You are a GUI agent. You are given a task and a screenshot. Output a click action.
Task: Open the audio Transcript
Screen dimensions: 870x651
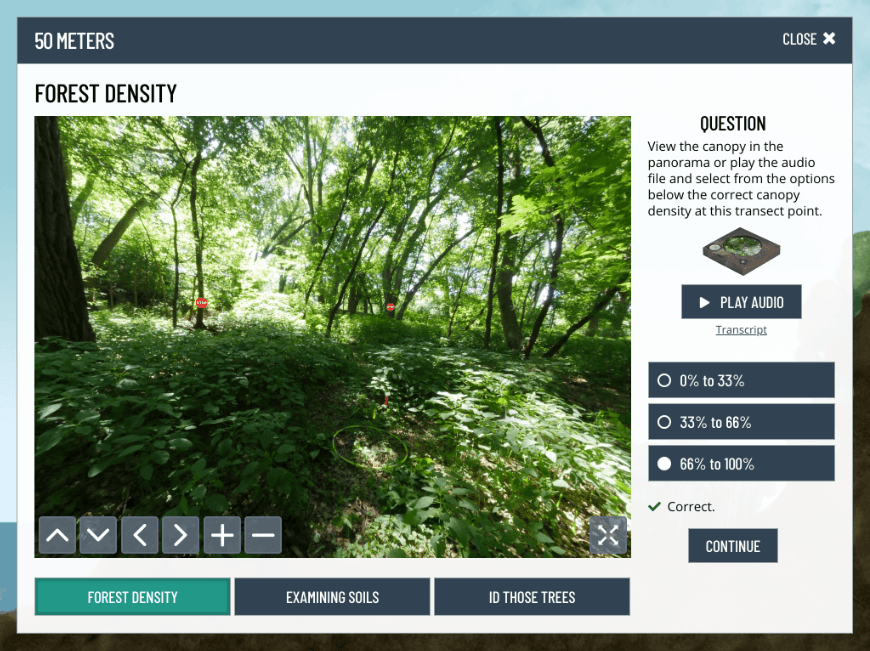(741, 329)
